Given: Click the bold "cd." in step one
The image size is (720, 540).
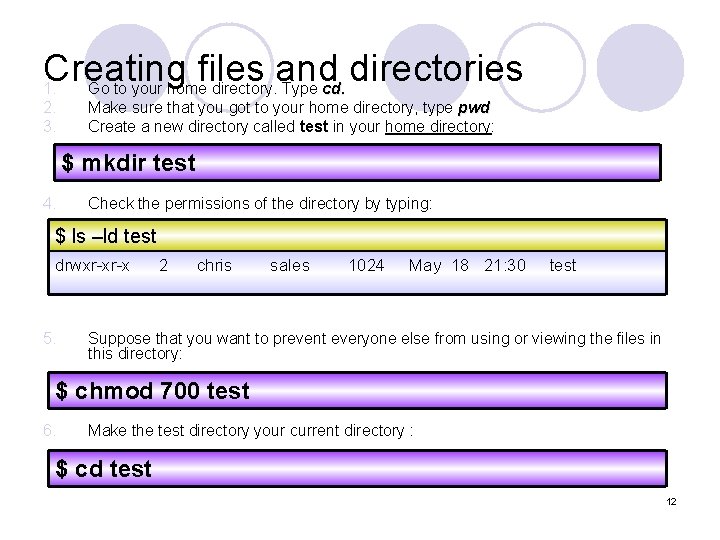Looking at the screenshot, I should coord(335,88).
